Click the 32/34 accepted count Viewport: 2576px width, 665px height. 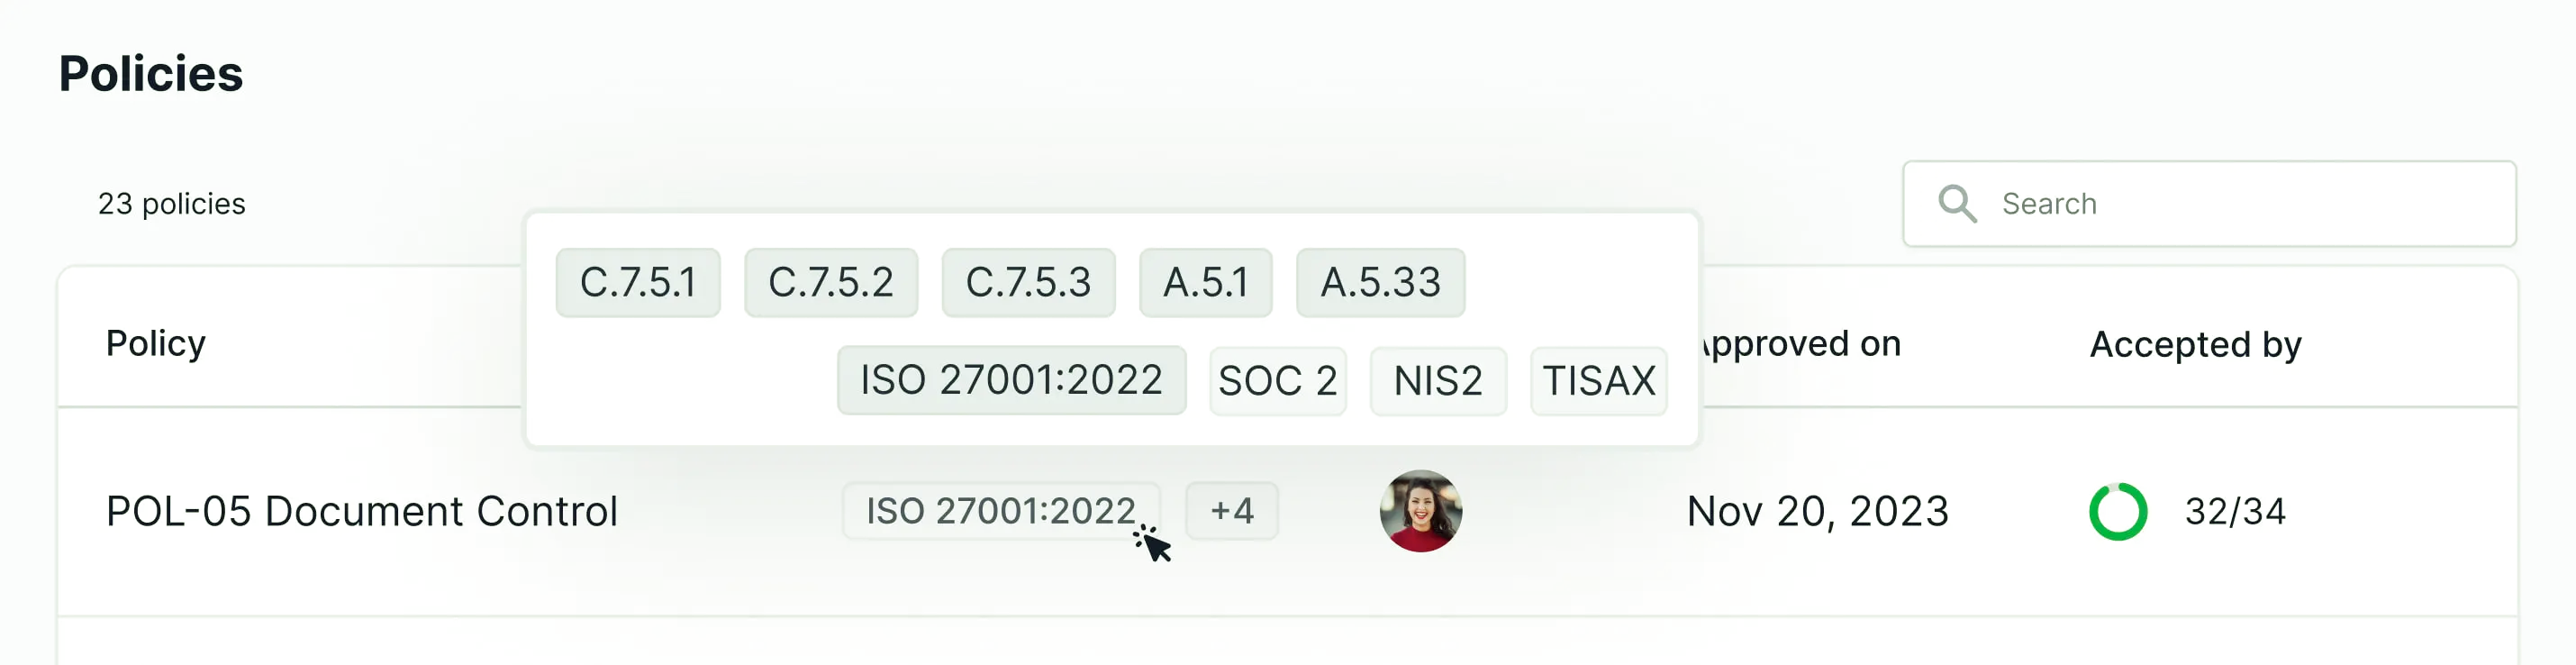[x=2235, y=512]
